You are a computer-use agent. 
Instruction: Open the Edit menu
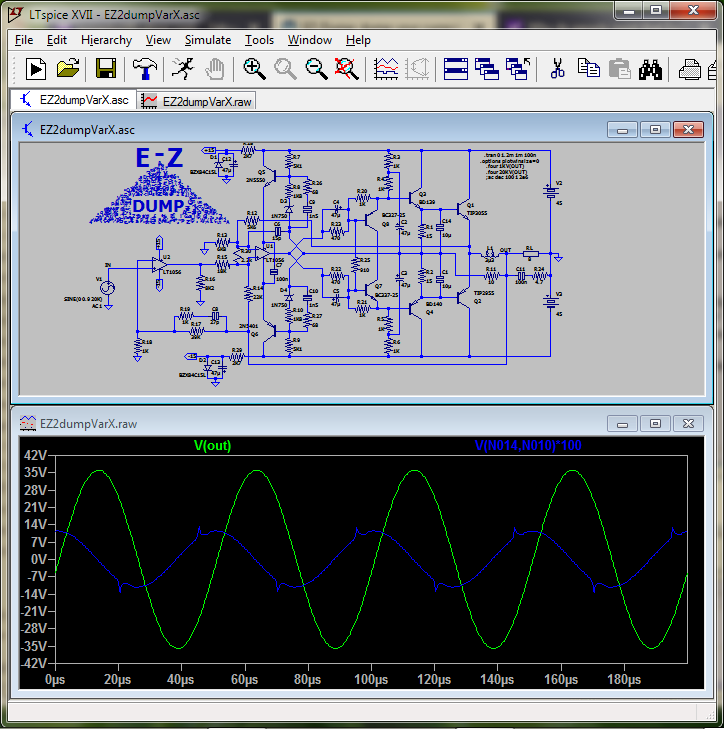[57, 40]
